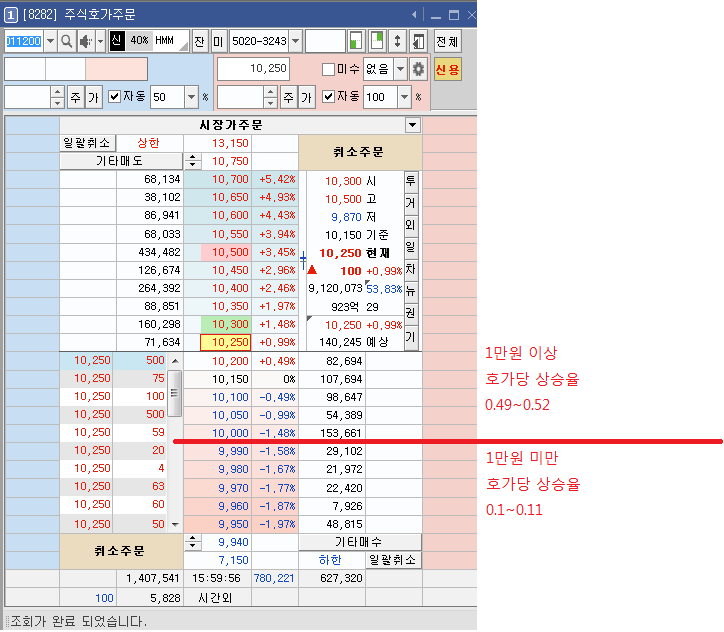Click the 9,950 bid price cell
The width and height of the screenshot is (724, 632).
(x=218, y=524)
